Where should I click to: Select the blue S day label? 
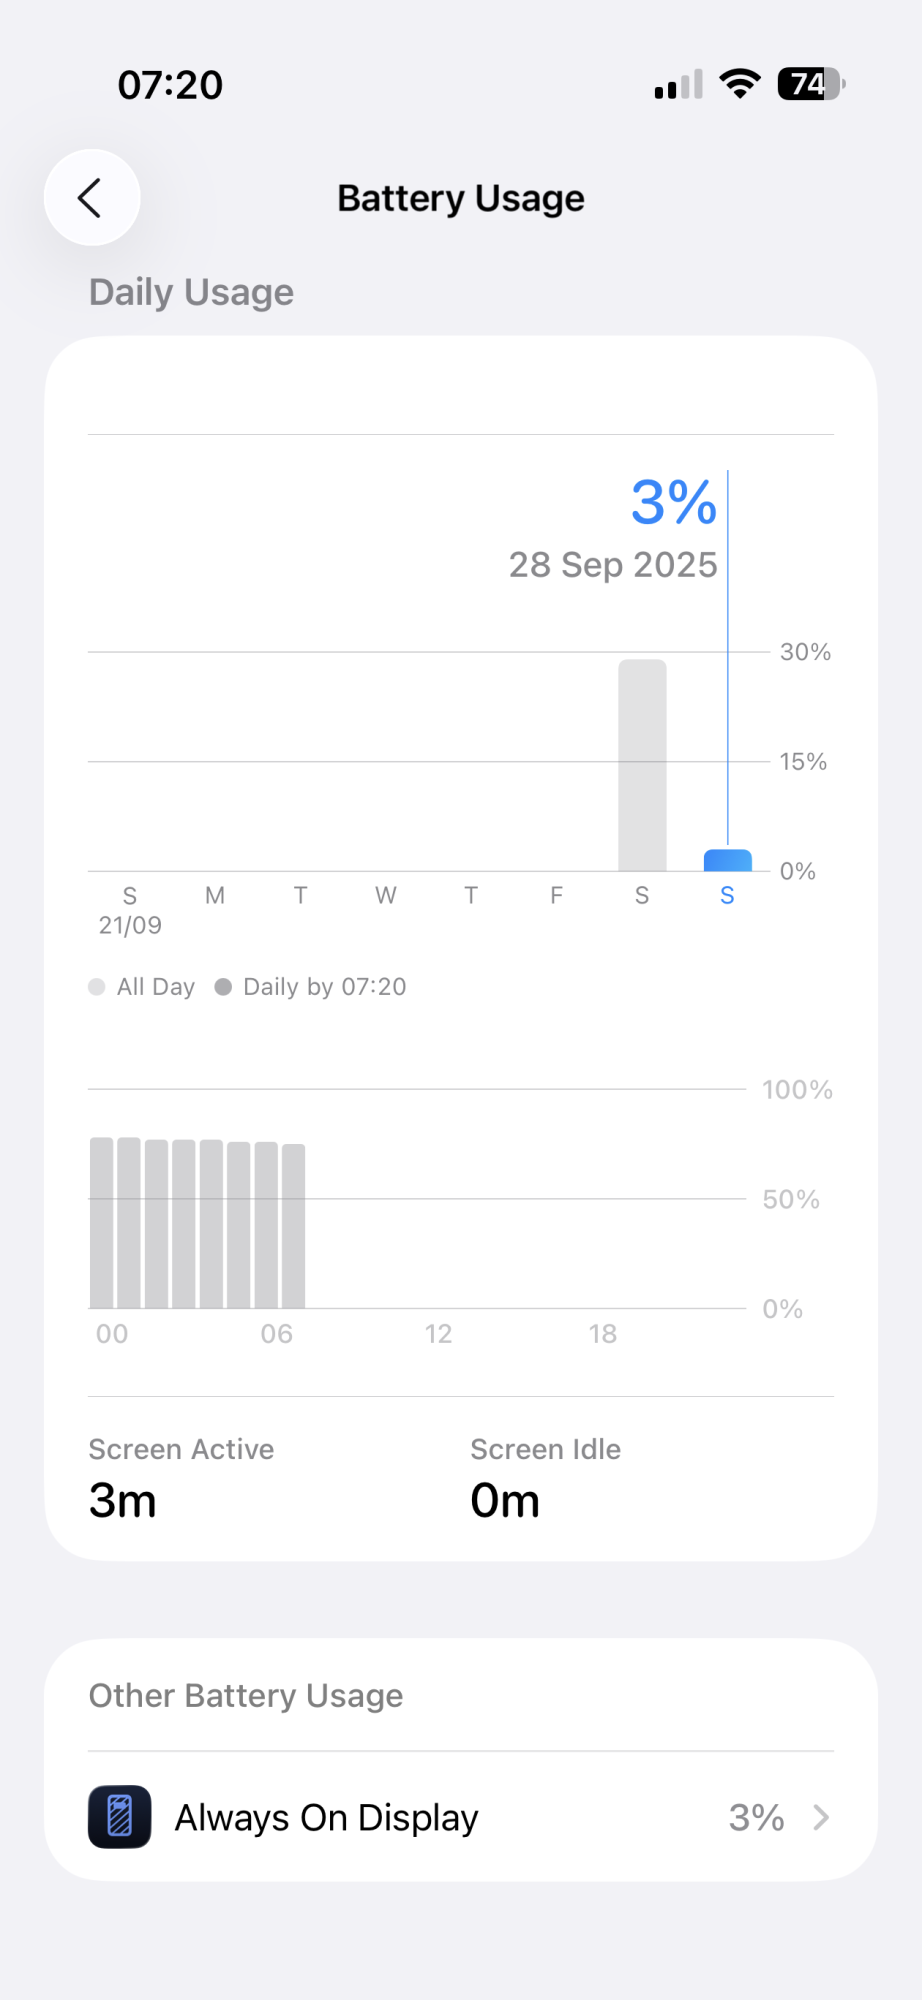tap(727, 896)
